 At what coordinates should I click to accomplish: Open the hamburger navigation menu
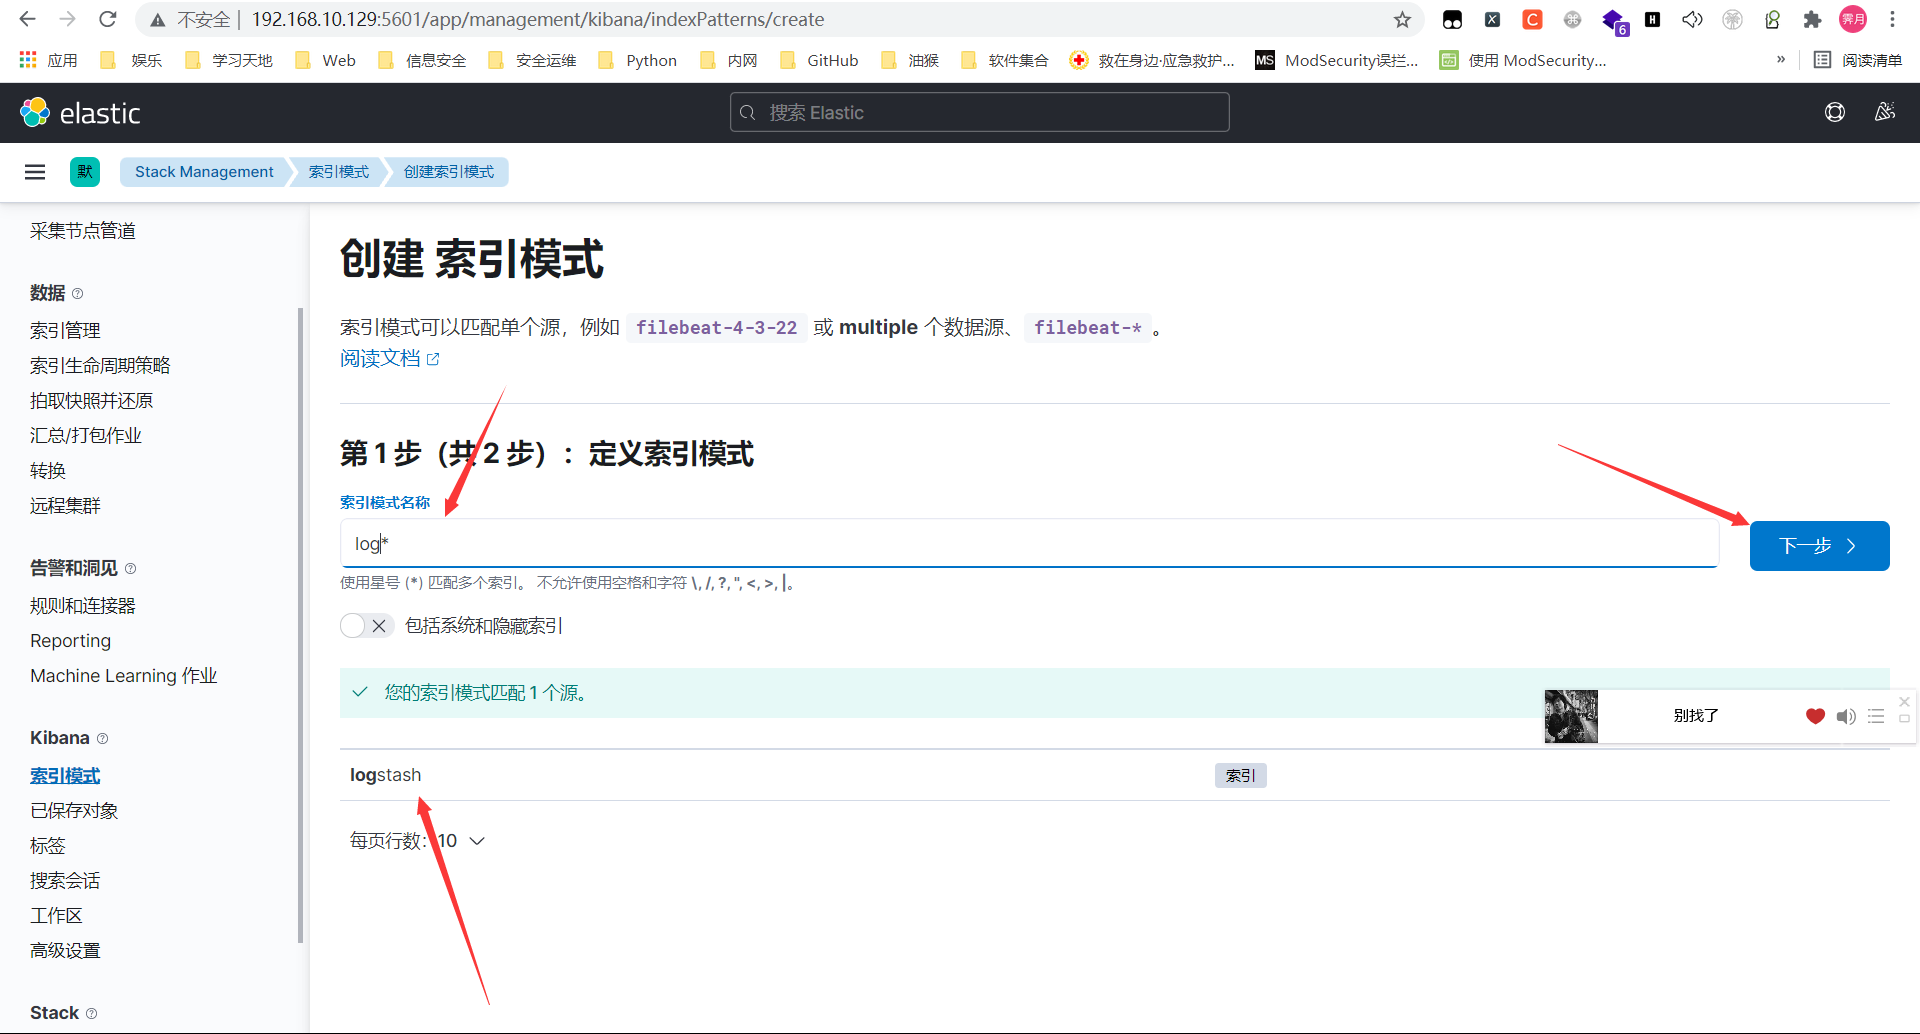click(x=35, y=172)
